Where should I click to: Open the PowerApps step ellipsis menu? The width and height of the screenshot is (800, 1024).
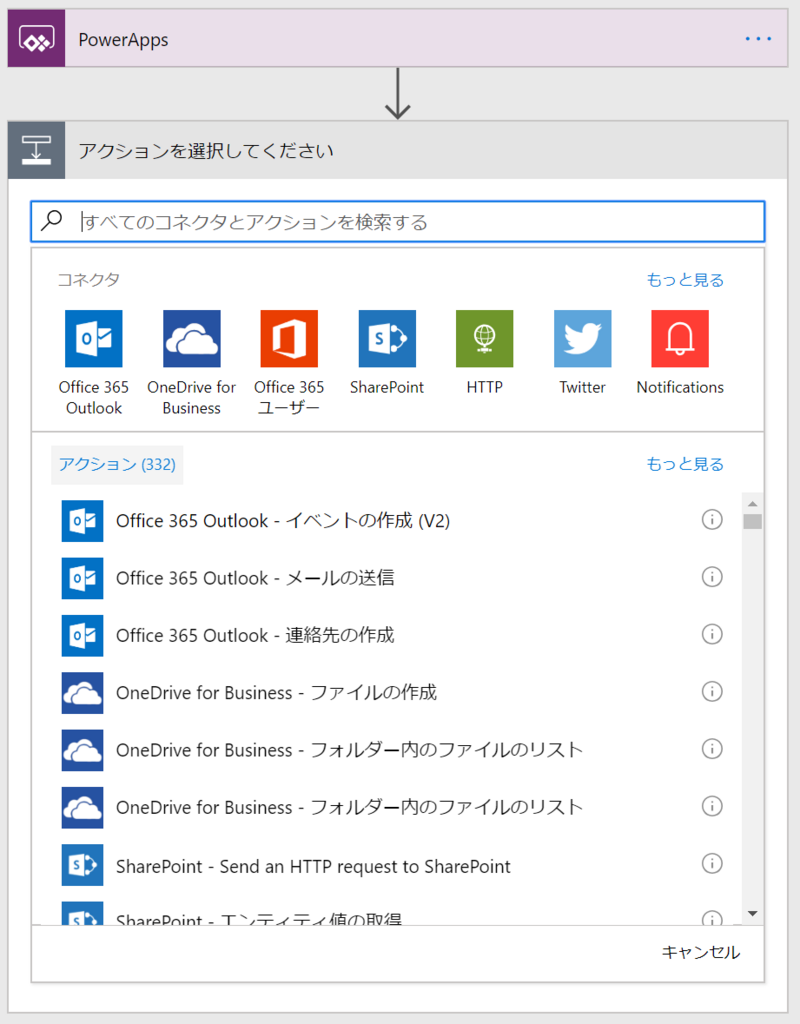tap(758, 39)
